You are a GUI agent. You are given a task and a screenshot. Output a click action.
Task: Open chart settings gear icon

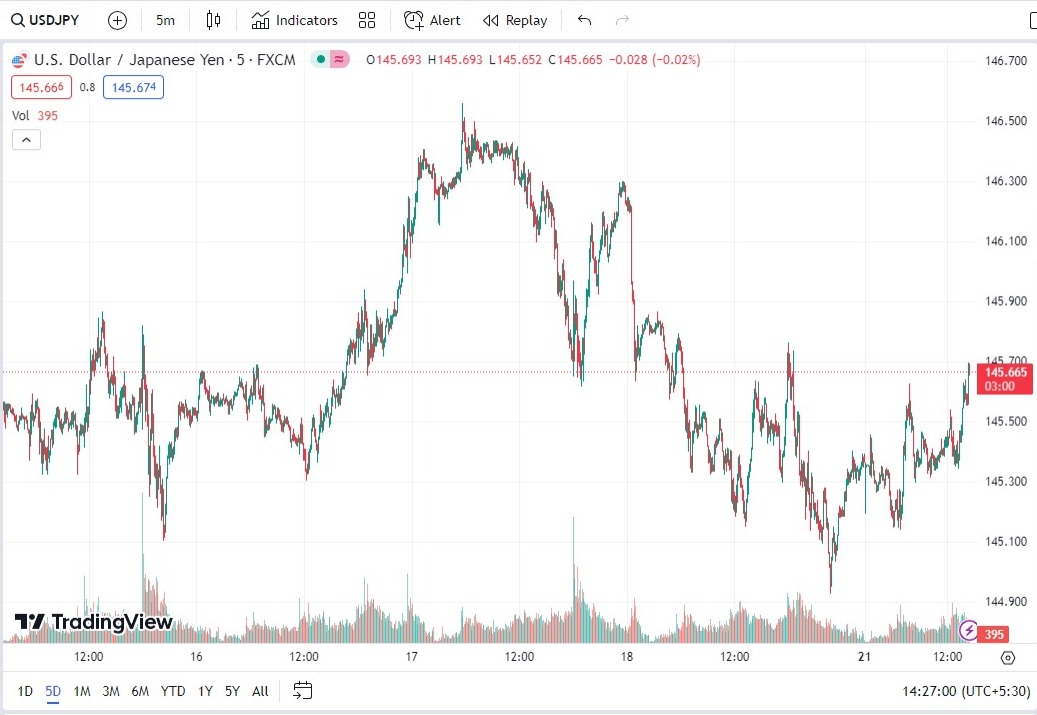tap(1007, 657)
